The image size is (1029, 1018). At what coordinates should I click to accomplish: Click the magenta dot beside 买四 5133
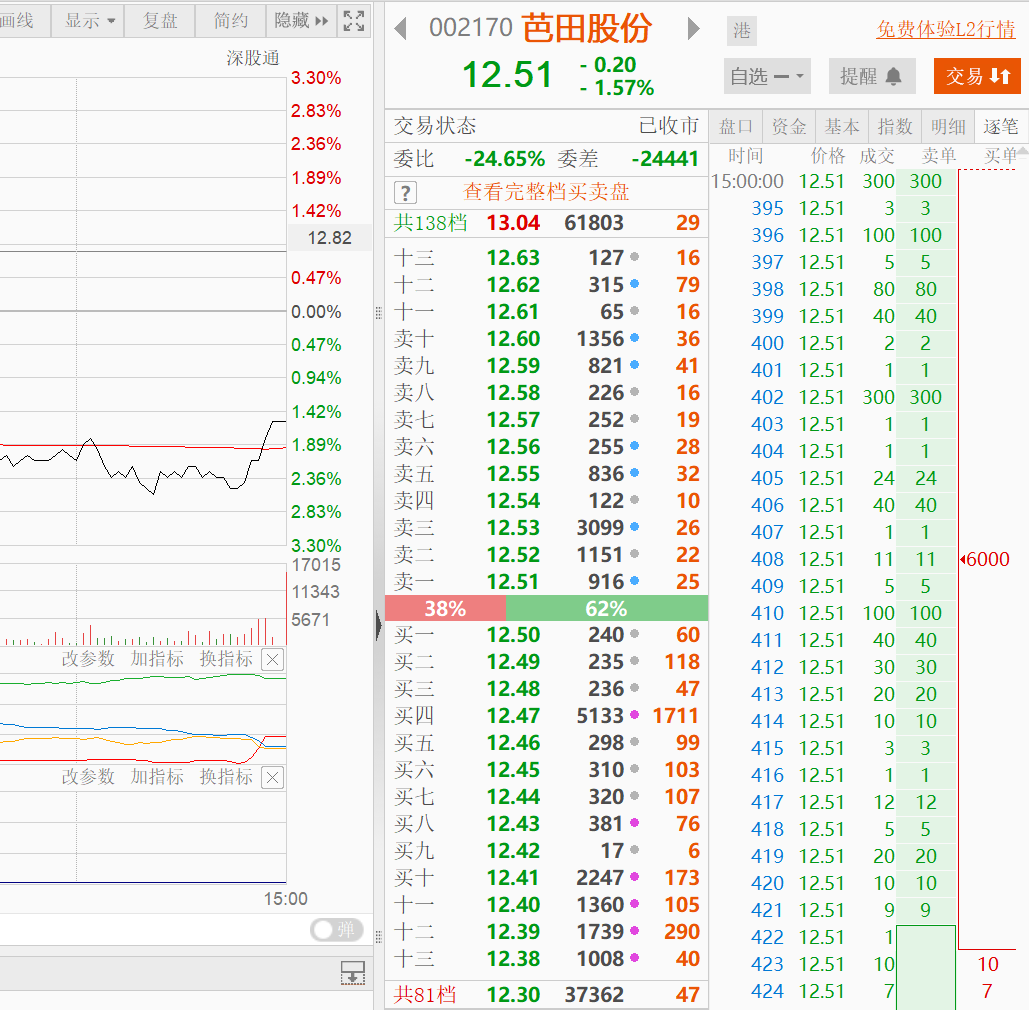coord(635,715)
